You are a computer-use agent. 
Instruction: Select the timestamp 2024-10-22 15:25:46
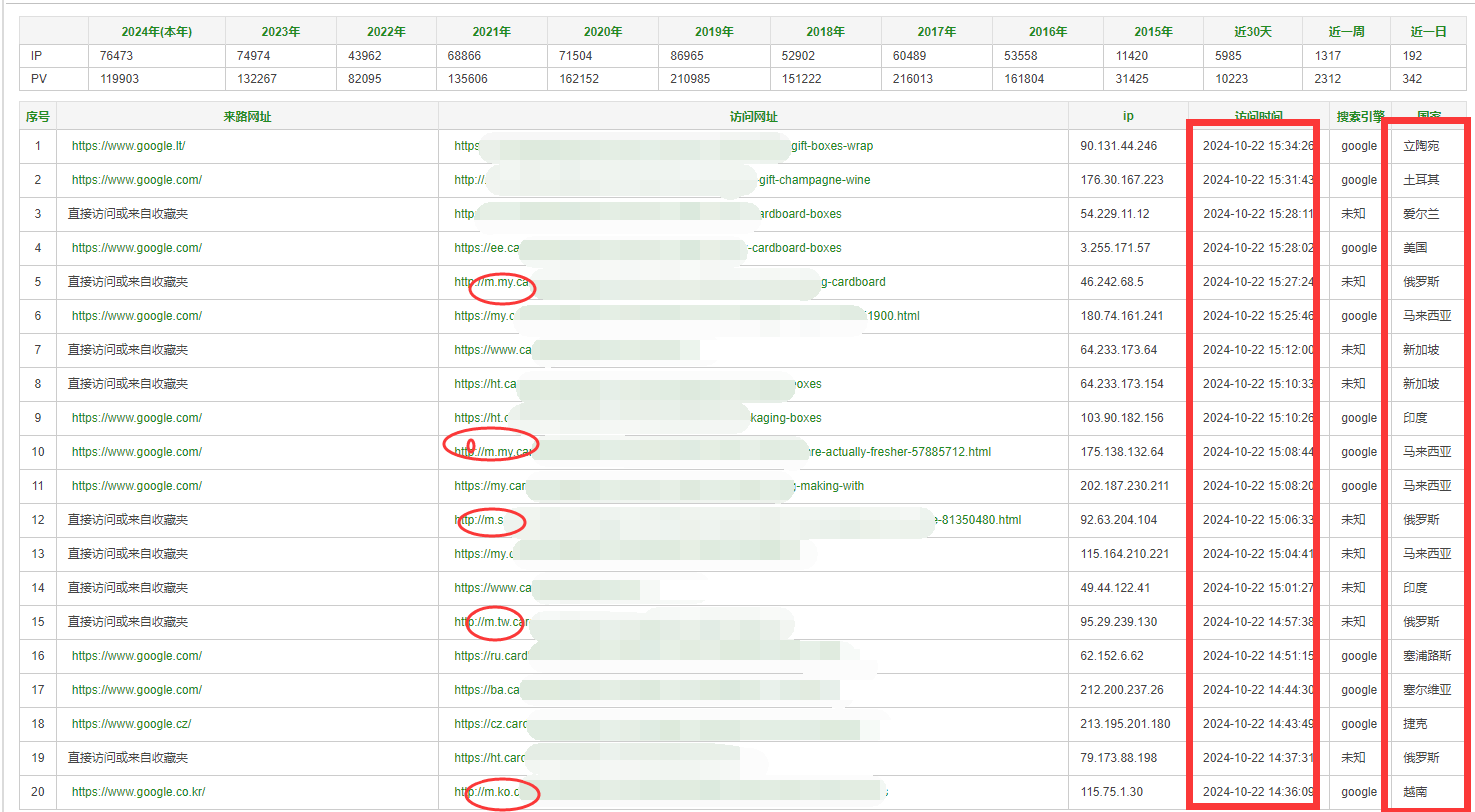pos(1258,316)
